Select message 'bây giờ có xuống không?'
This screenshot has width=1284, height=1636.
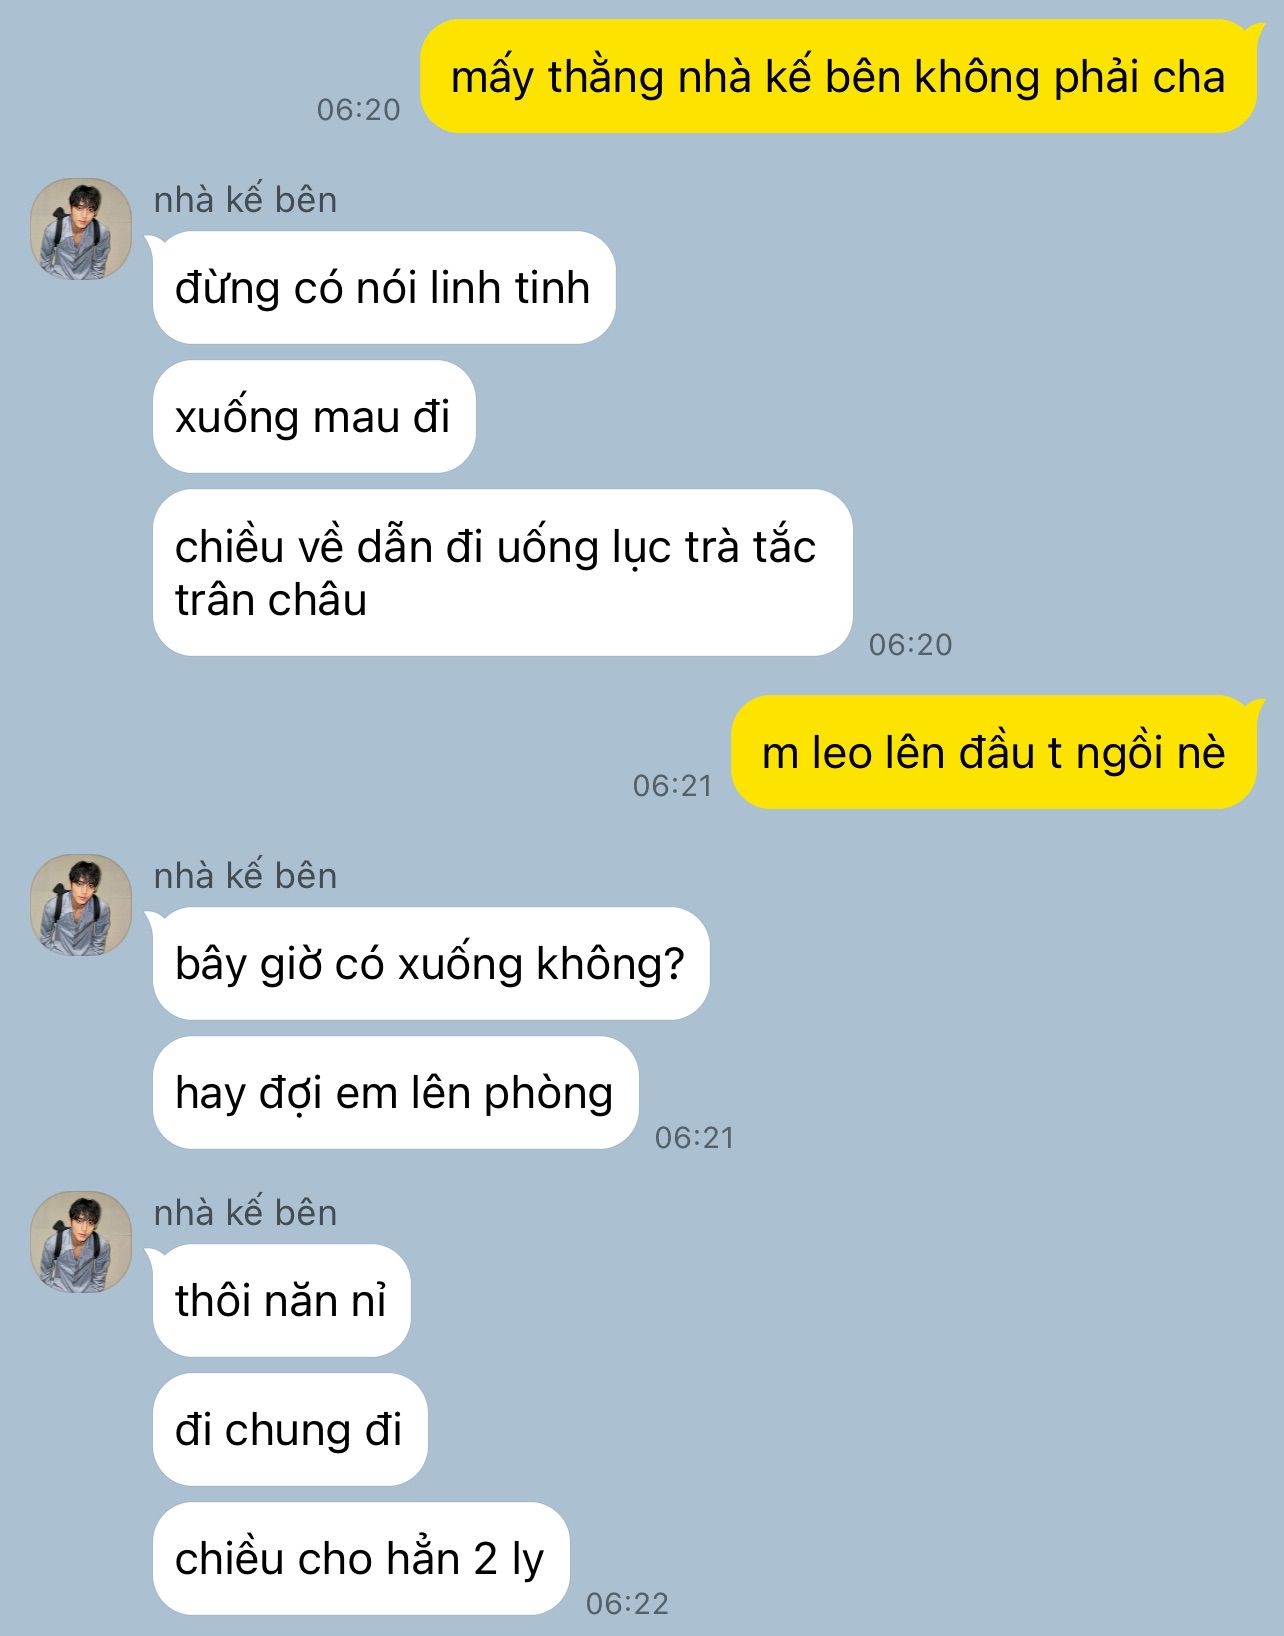pos(431,964)
